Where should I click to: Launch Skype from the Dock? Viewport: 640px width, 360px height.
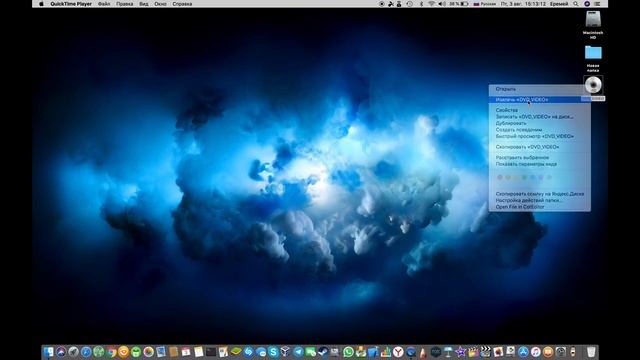coord(273,352)
